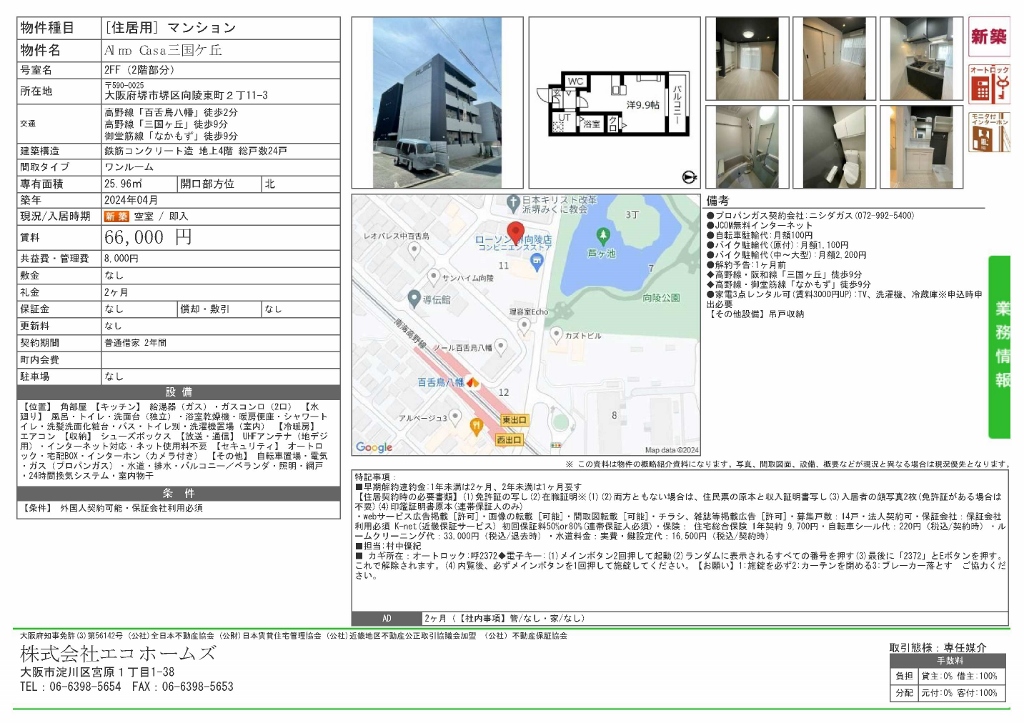Click the church pin for 日本キリスト改革派堺みくに教会
Image resolution: width=1024 pixels, height=723 pixels.
[x=515, y=202]
